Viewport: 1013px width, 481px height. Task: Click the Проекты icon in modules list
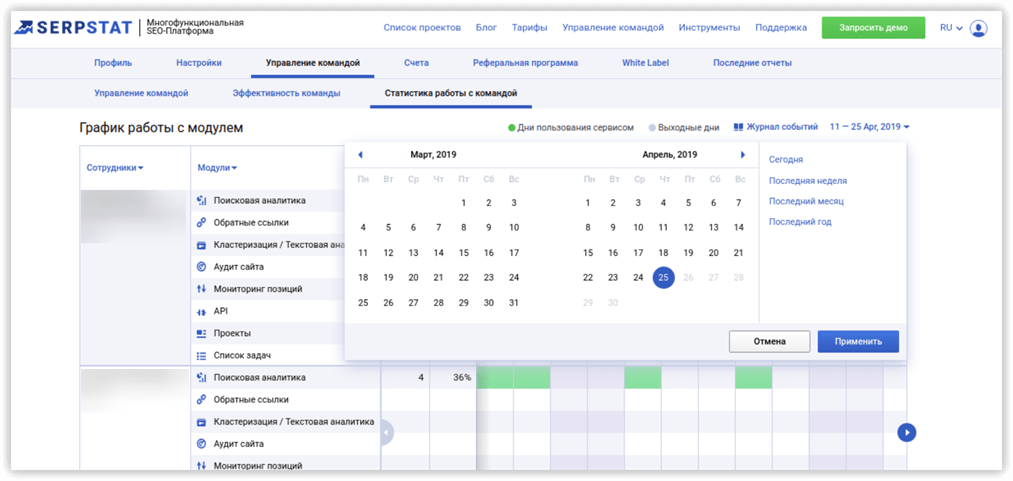coord(201,333)
